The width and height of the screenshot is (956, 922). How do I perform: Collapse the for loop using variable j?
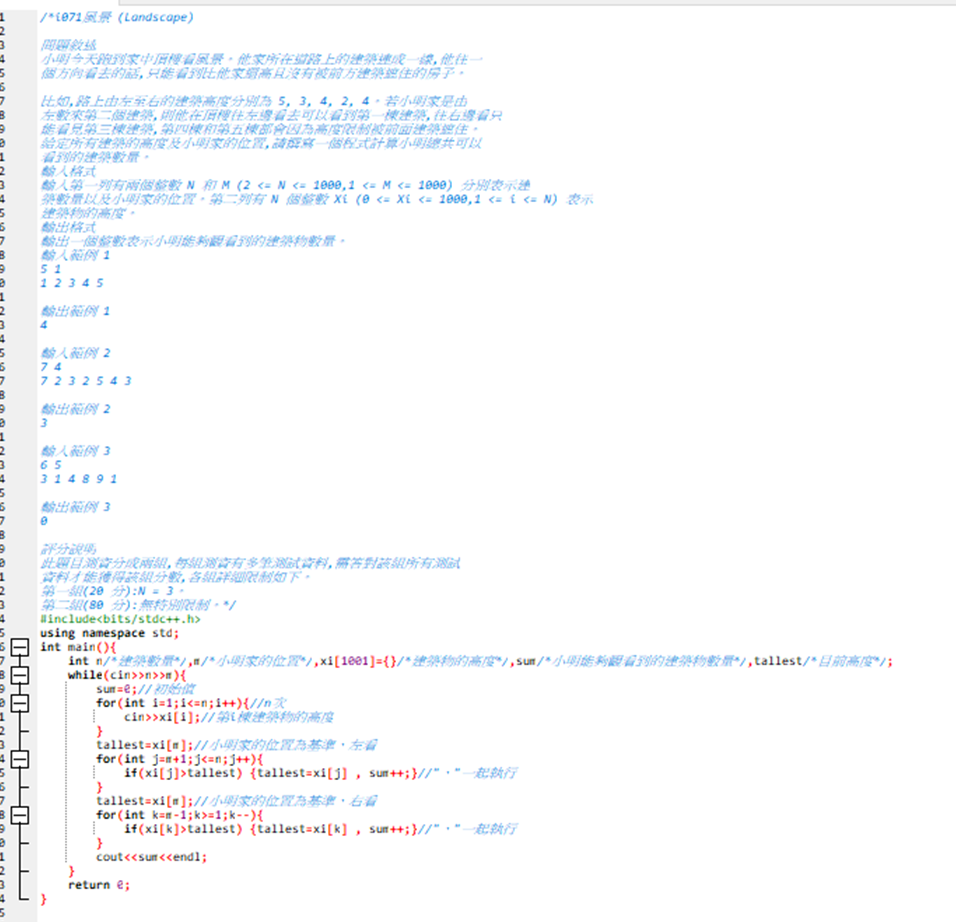coord(18,759)
